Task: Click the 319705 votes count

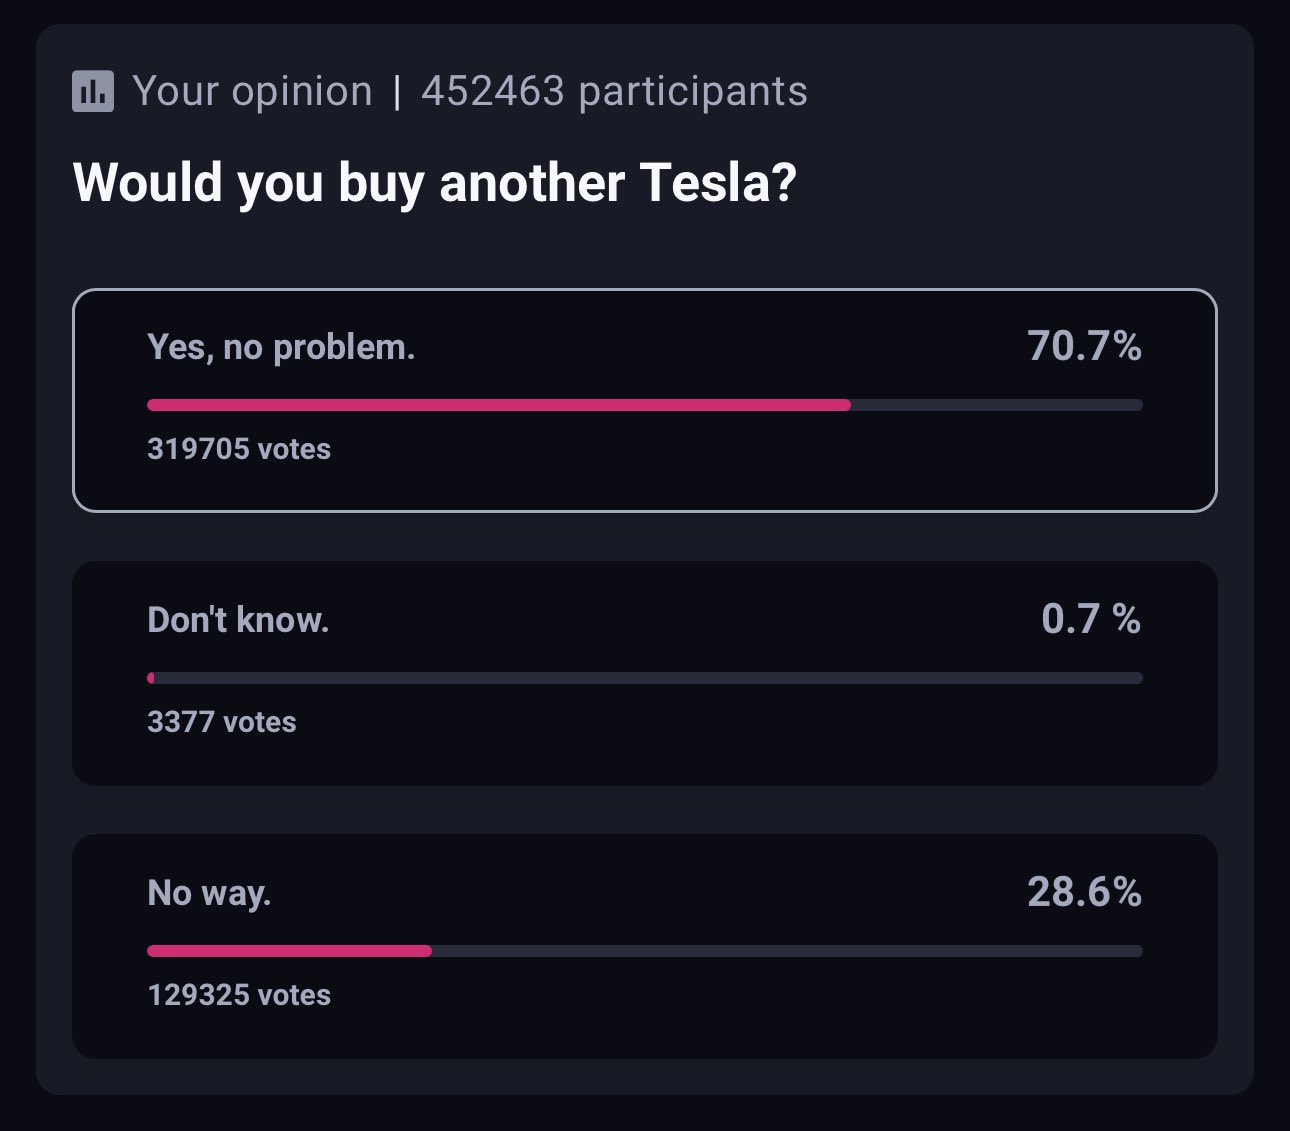Action: [239, 449]
